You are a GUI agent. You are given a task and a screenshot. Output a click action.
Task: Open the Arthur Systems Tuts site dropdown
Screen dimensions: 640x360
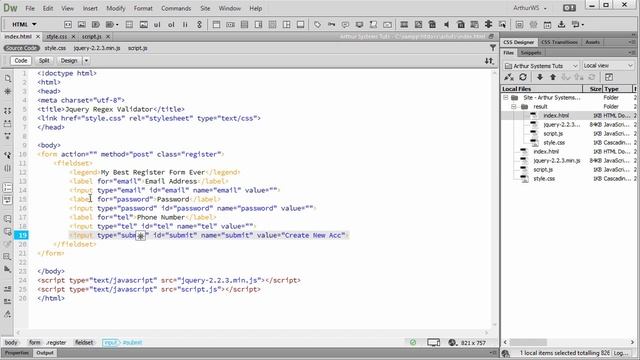click(541, 66)
